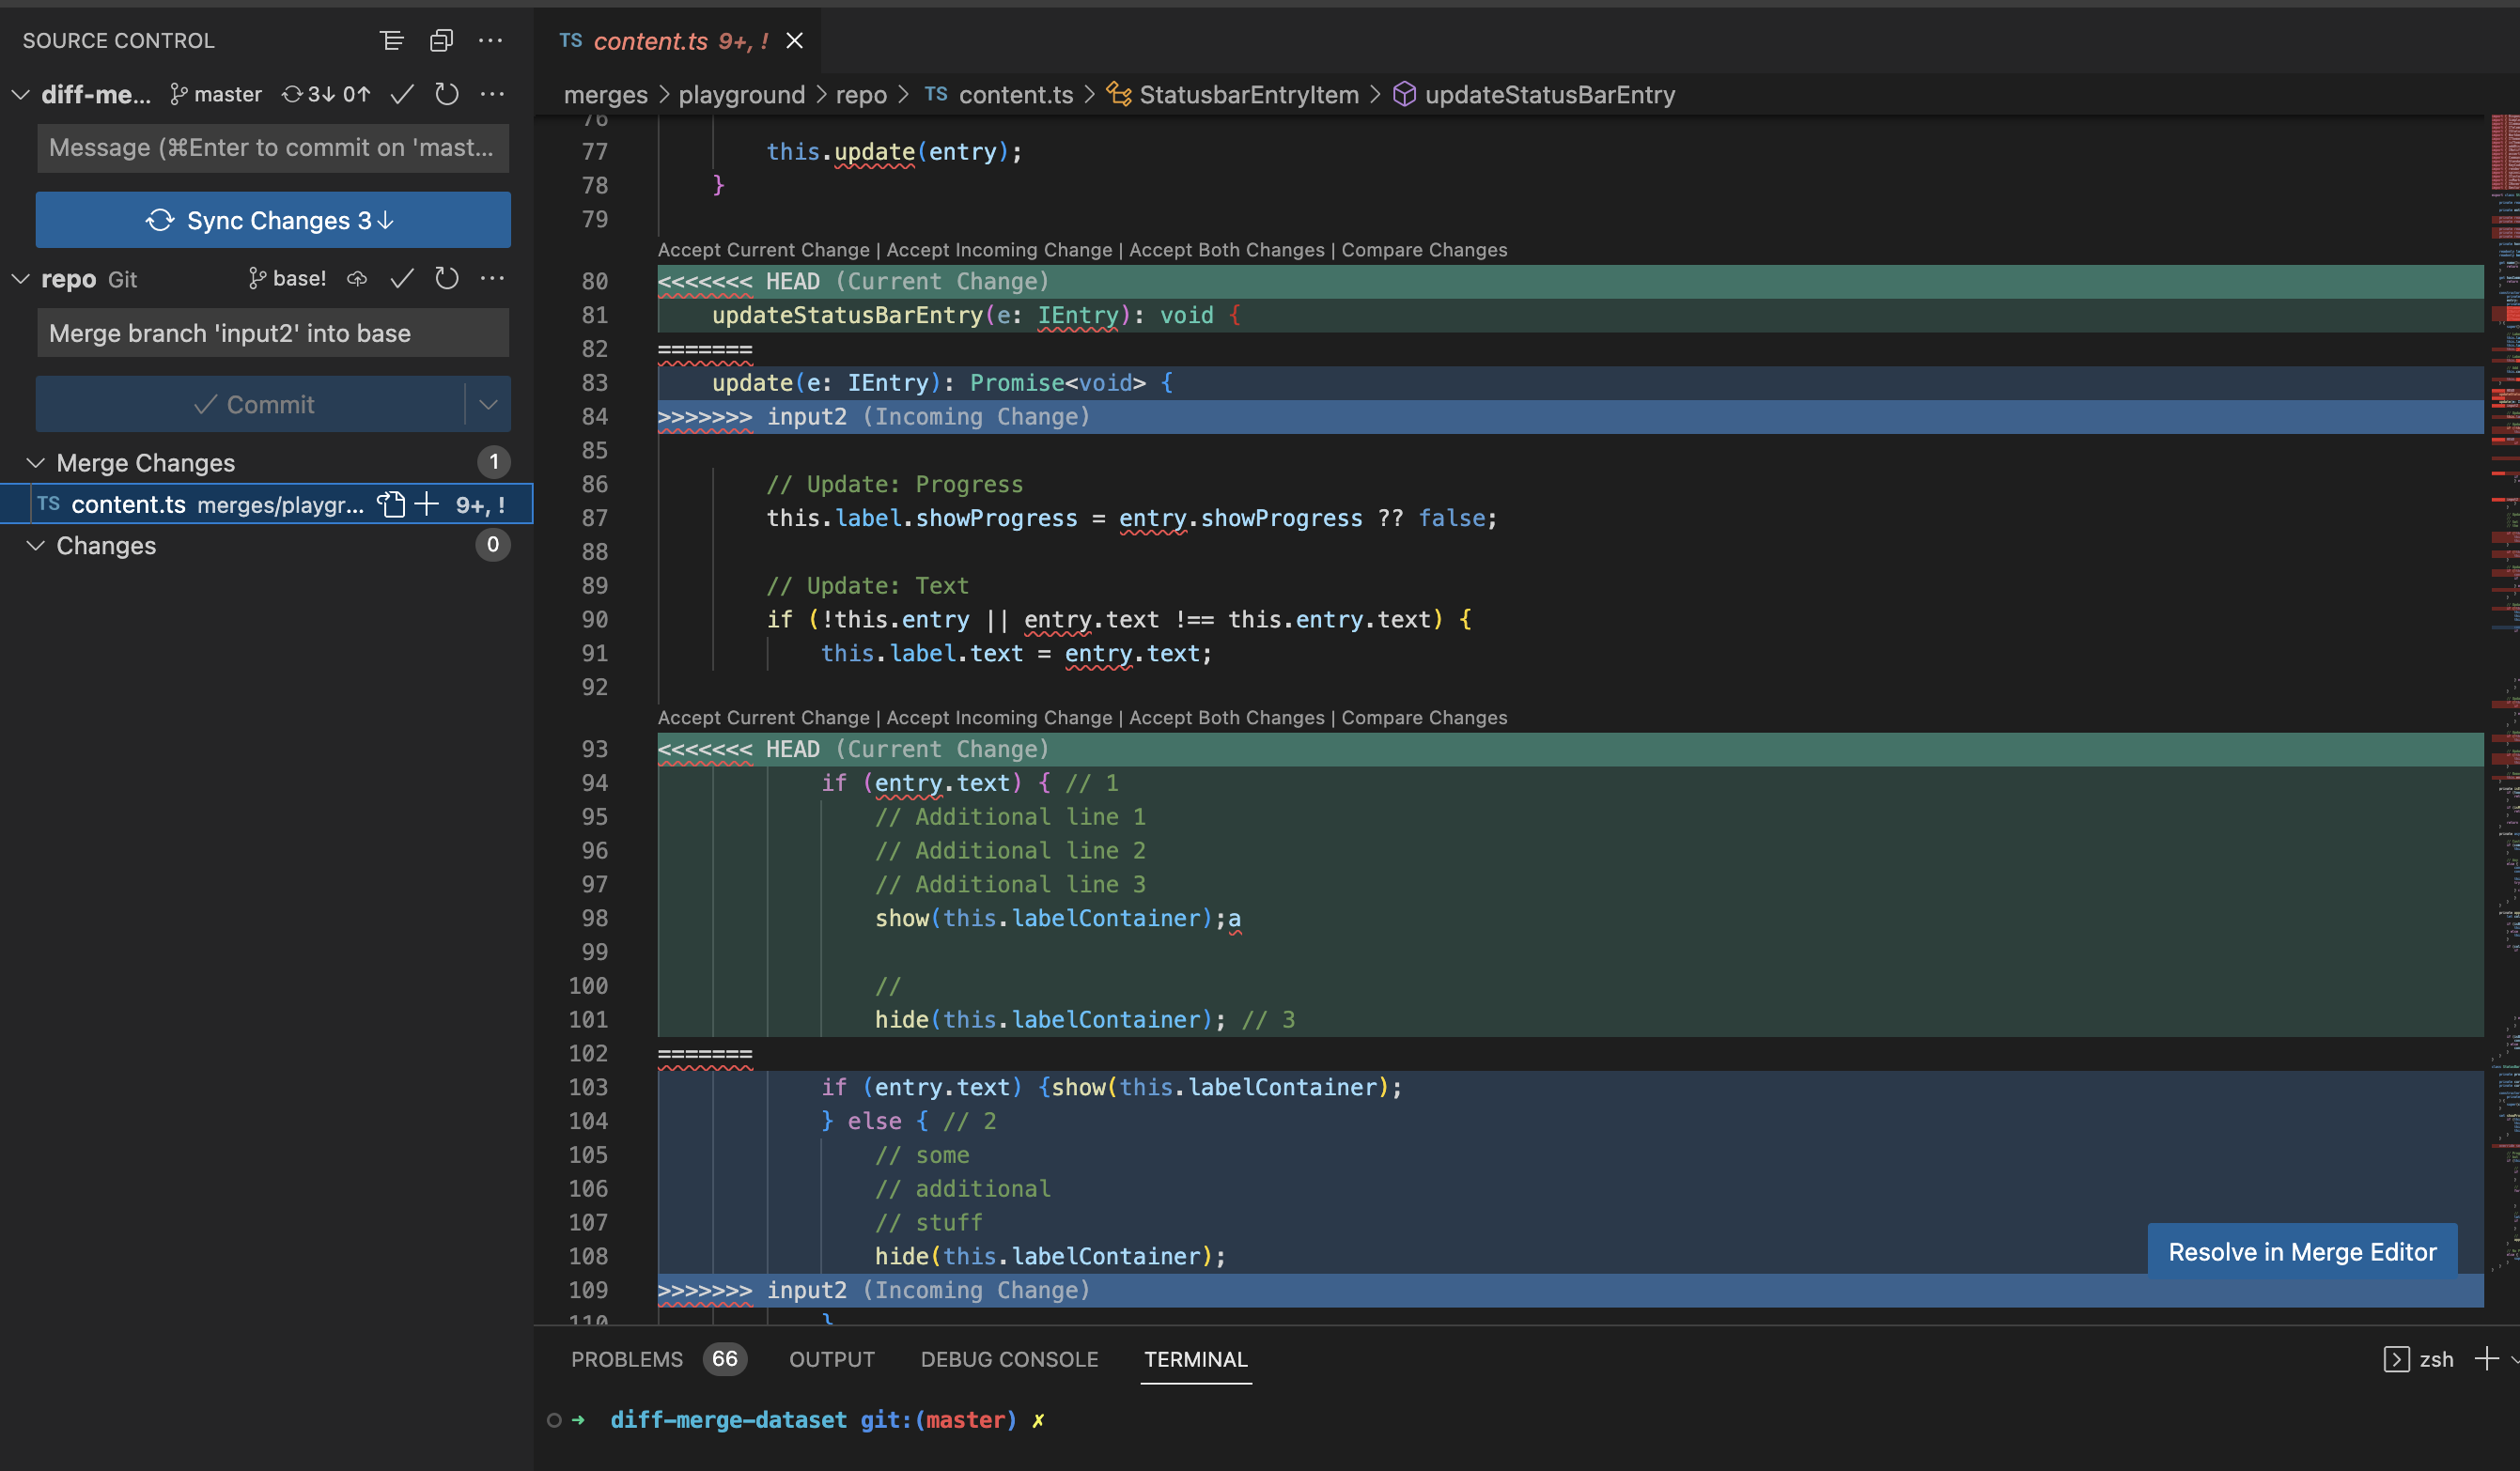Select the Commit All checkmark icon for repo
This screenshot has width=2520, height=1471.
401,279
